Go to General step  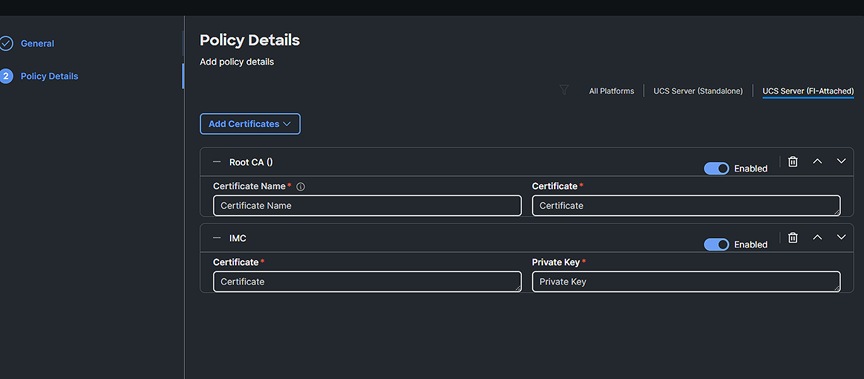37,44
